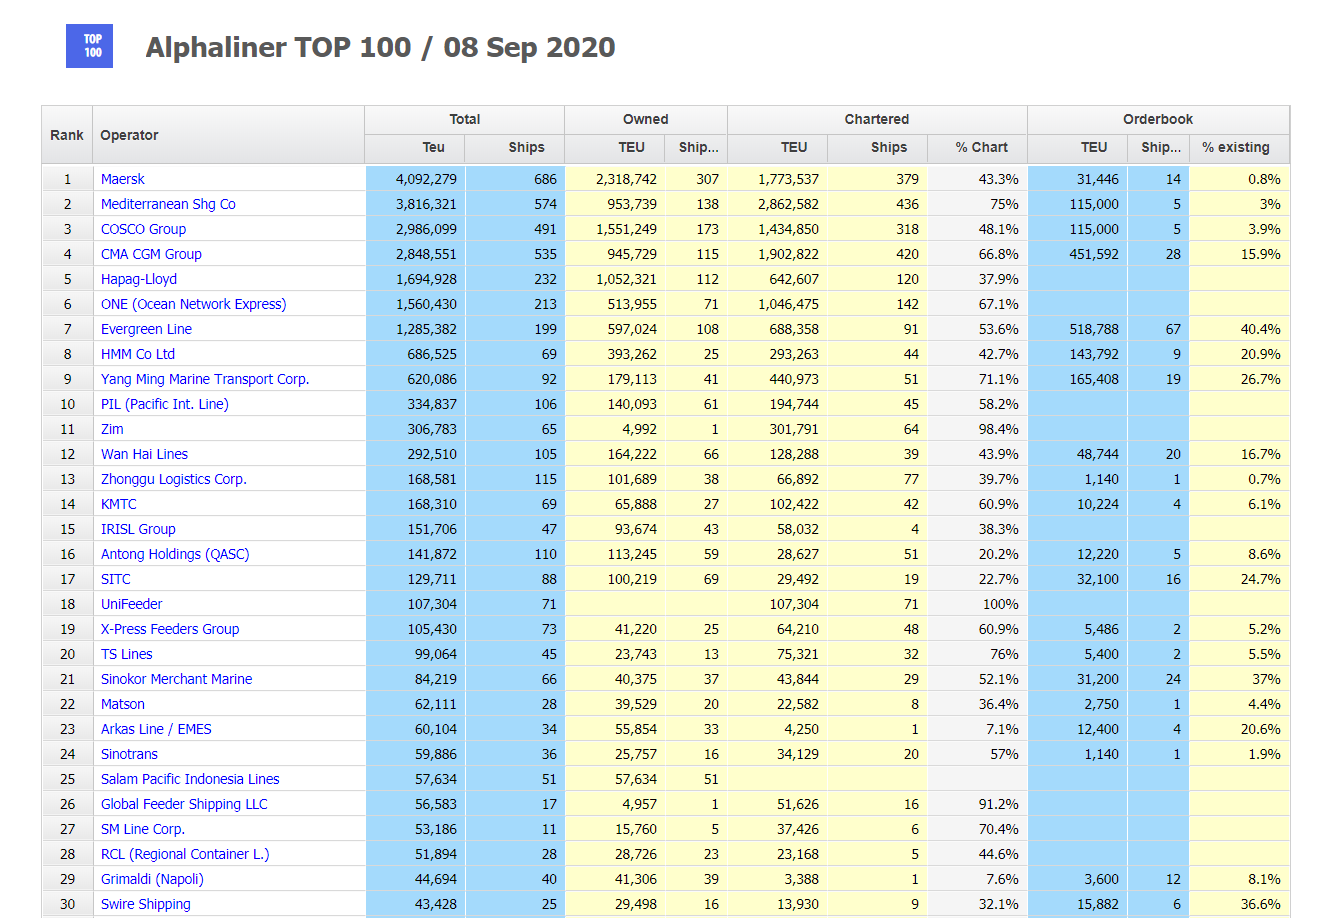Viewport: 1342px width, 918px height.
Task: Open Arkas Line / EMES link
Action: (x=156, y=729)
